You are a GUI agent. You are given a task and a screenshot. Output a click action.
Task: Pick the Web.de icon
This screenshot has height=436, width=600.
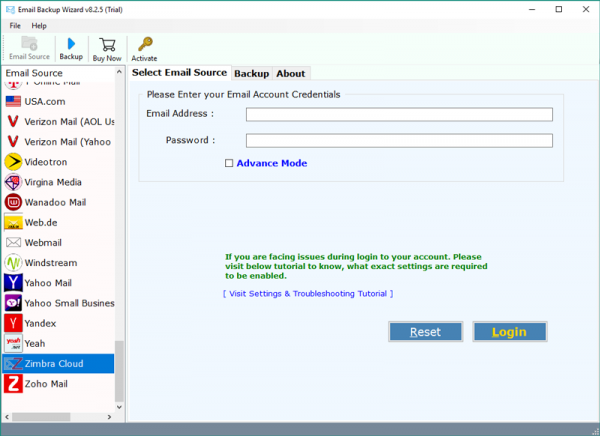point(13,222)
